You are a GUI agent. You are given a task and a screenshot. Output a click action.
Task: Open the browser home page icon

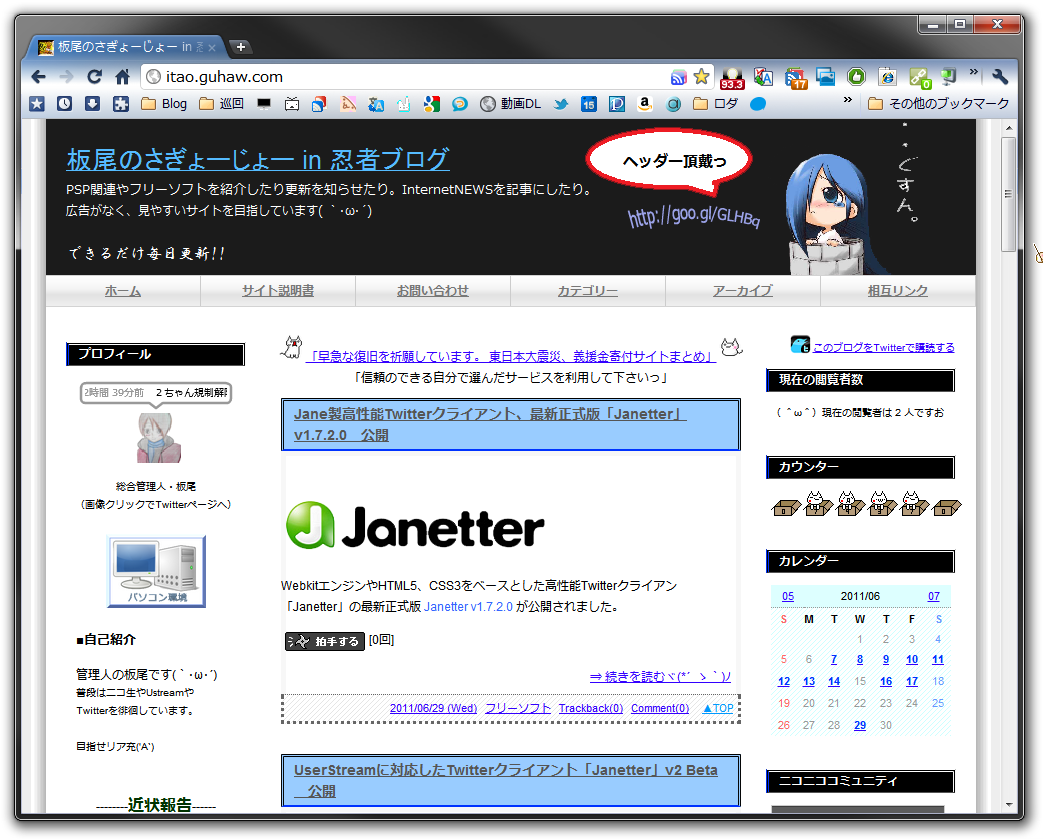(122, 77)
